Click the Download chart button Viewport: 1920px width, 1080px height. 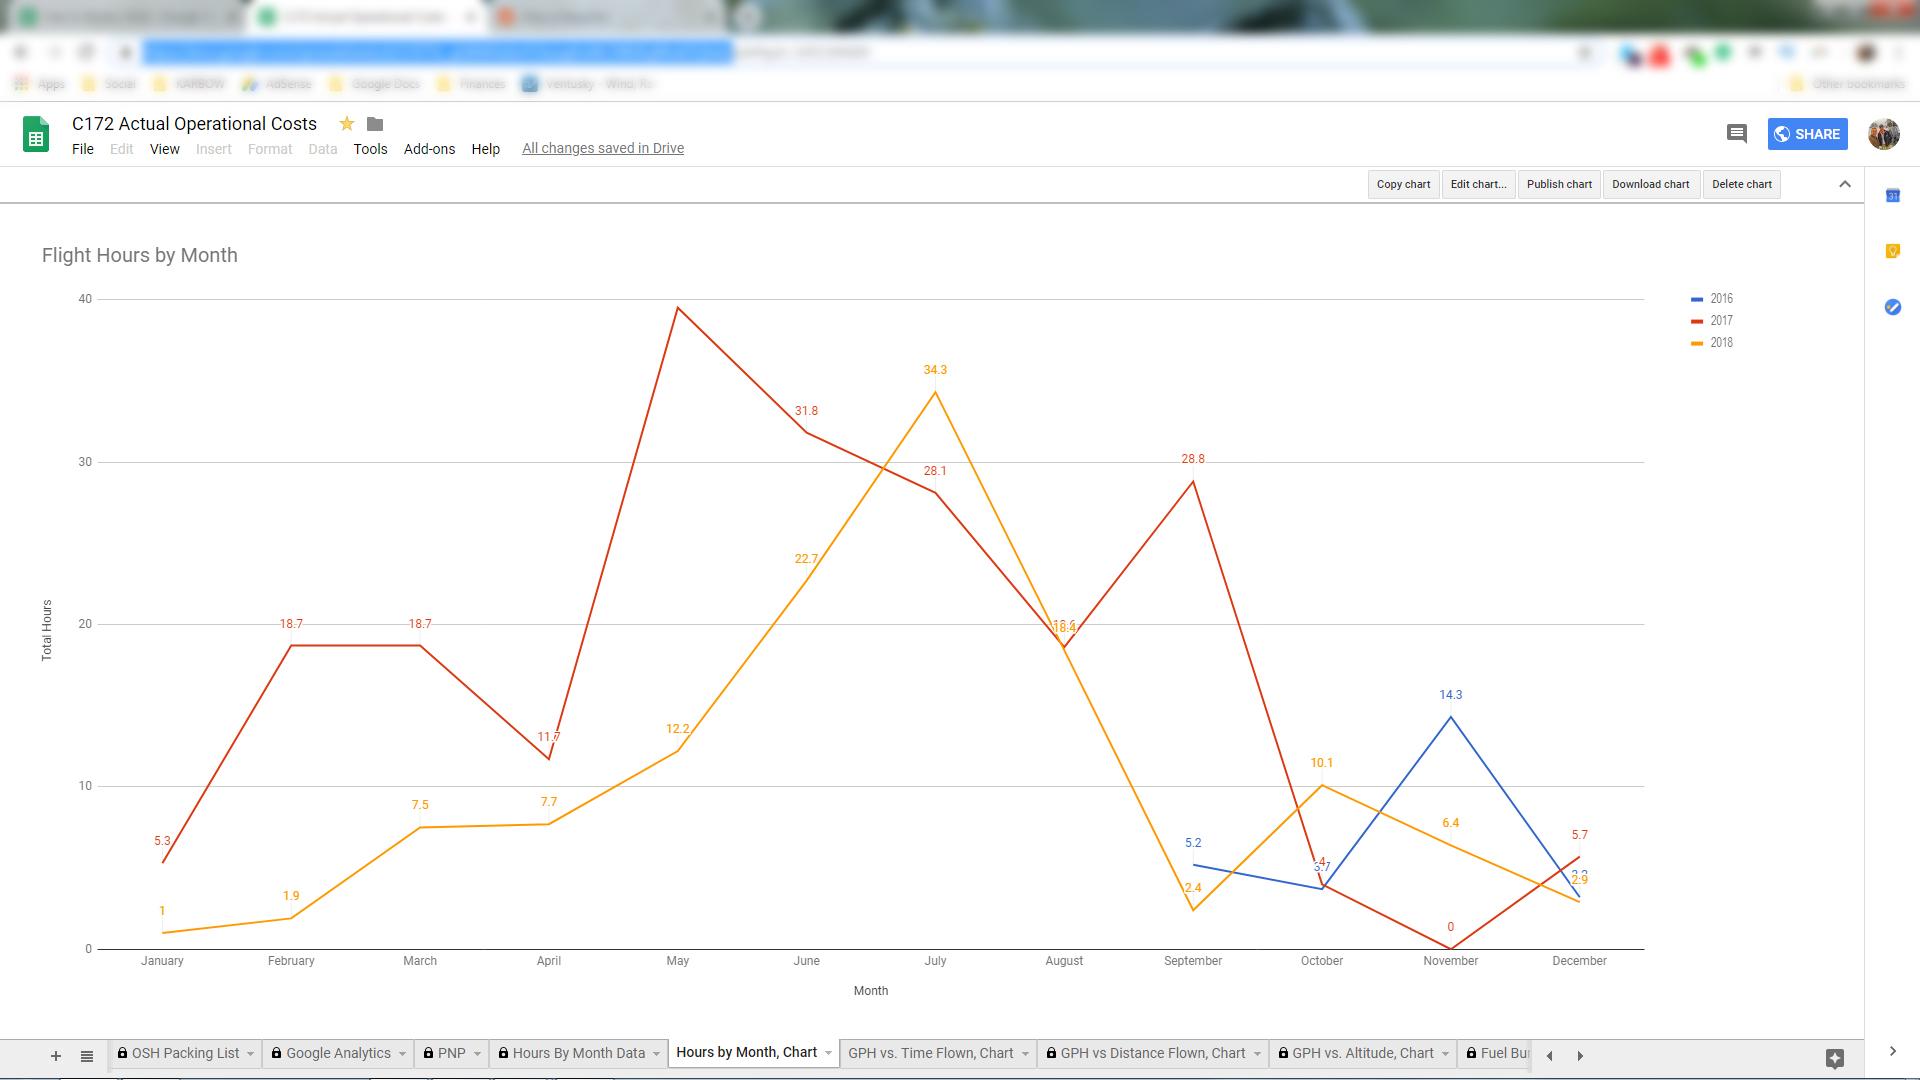(1650, 184)
